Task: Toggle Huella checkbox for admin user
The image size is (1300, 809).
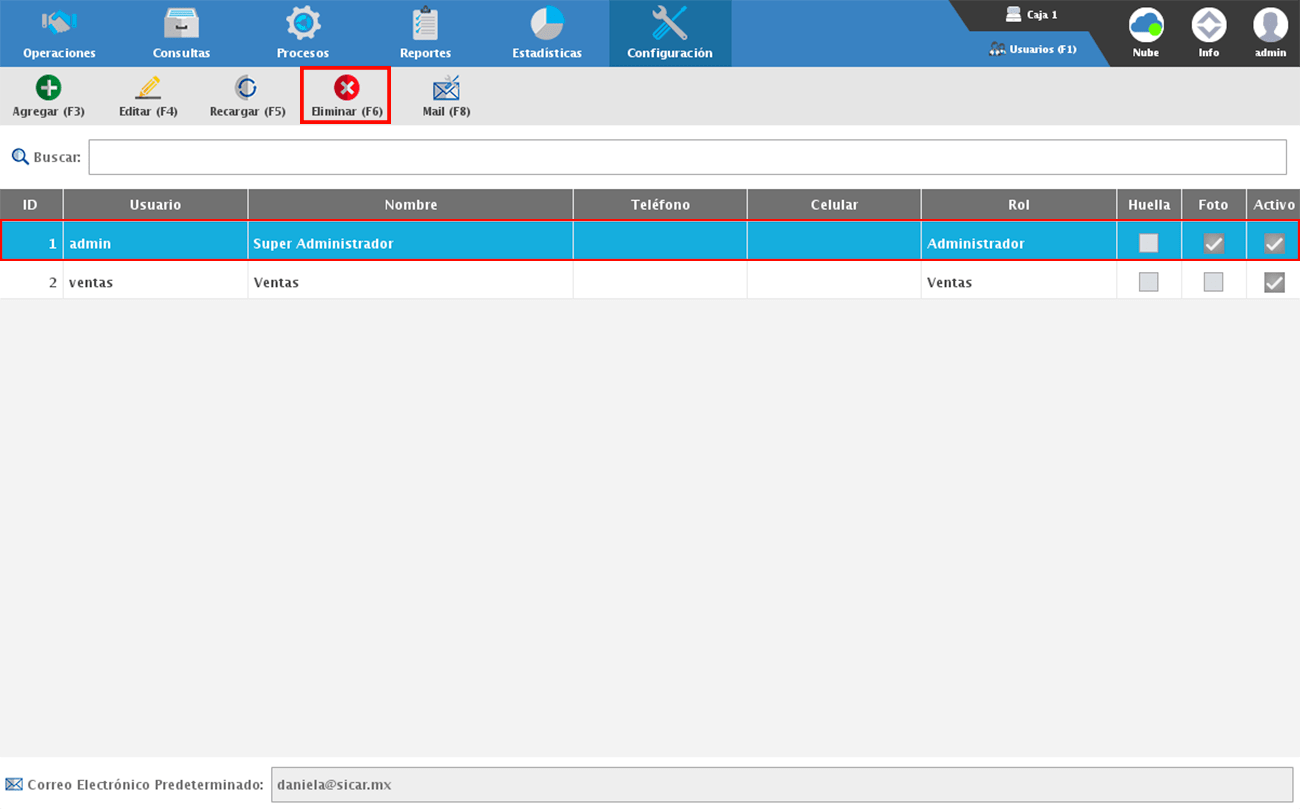Action: (x=1148, y=243)
